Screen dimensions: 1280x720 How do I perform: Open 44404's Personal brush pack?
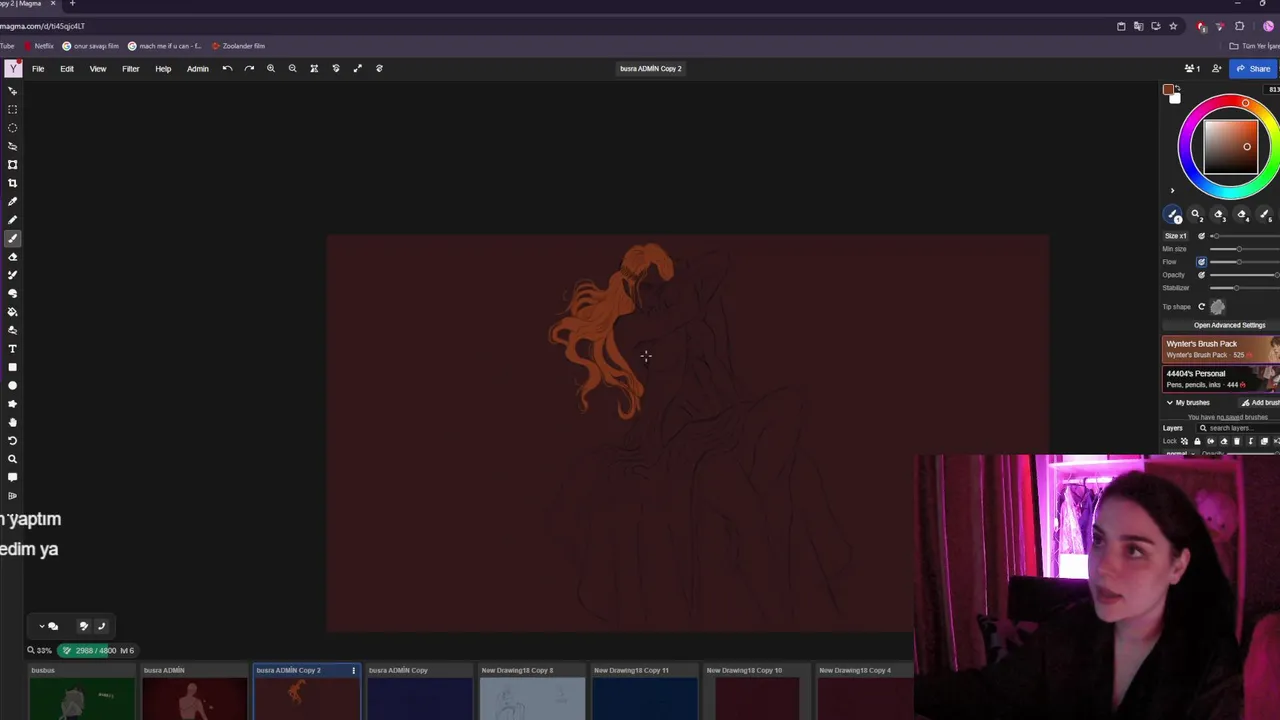(x=1221, y=379)
